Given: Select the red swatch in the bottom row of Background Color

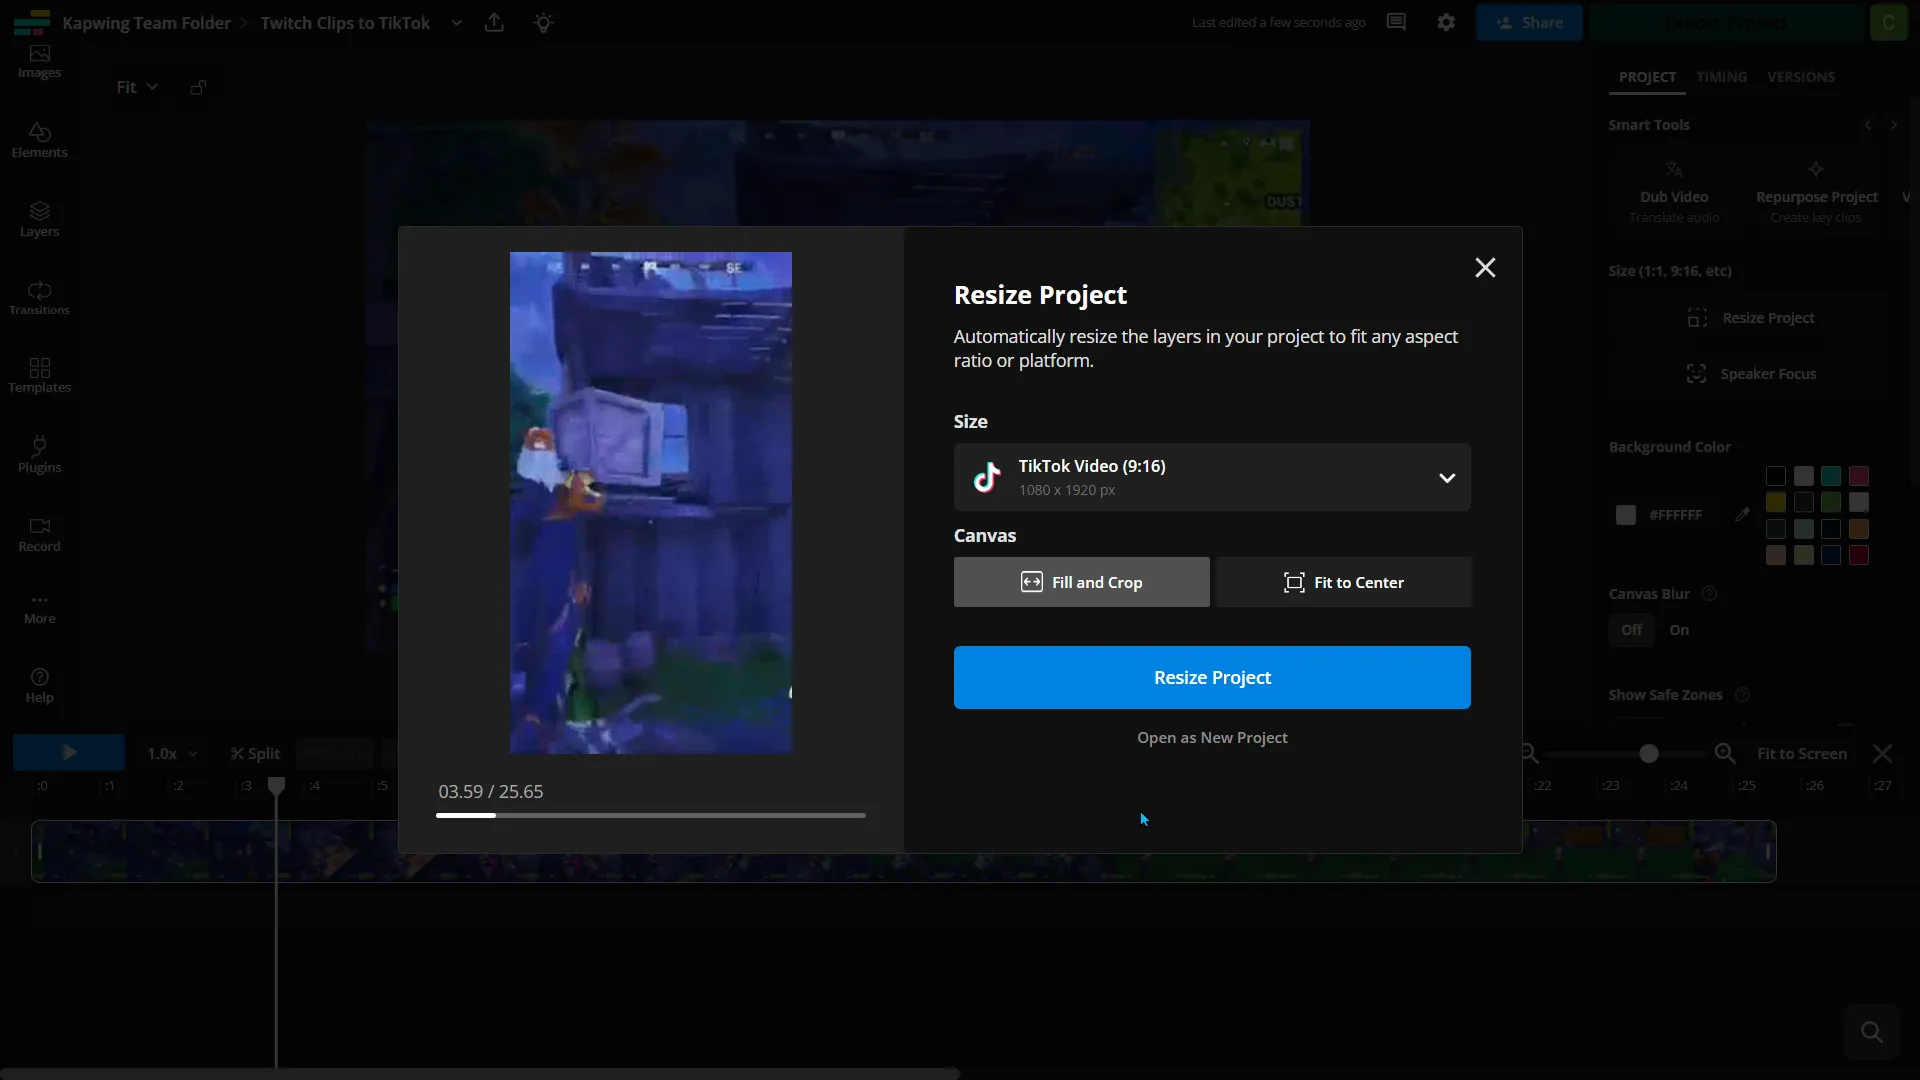Looking at the screenshot, I should click(x=1859, y=555).
